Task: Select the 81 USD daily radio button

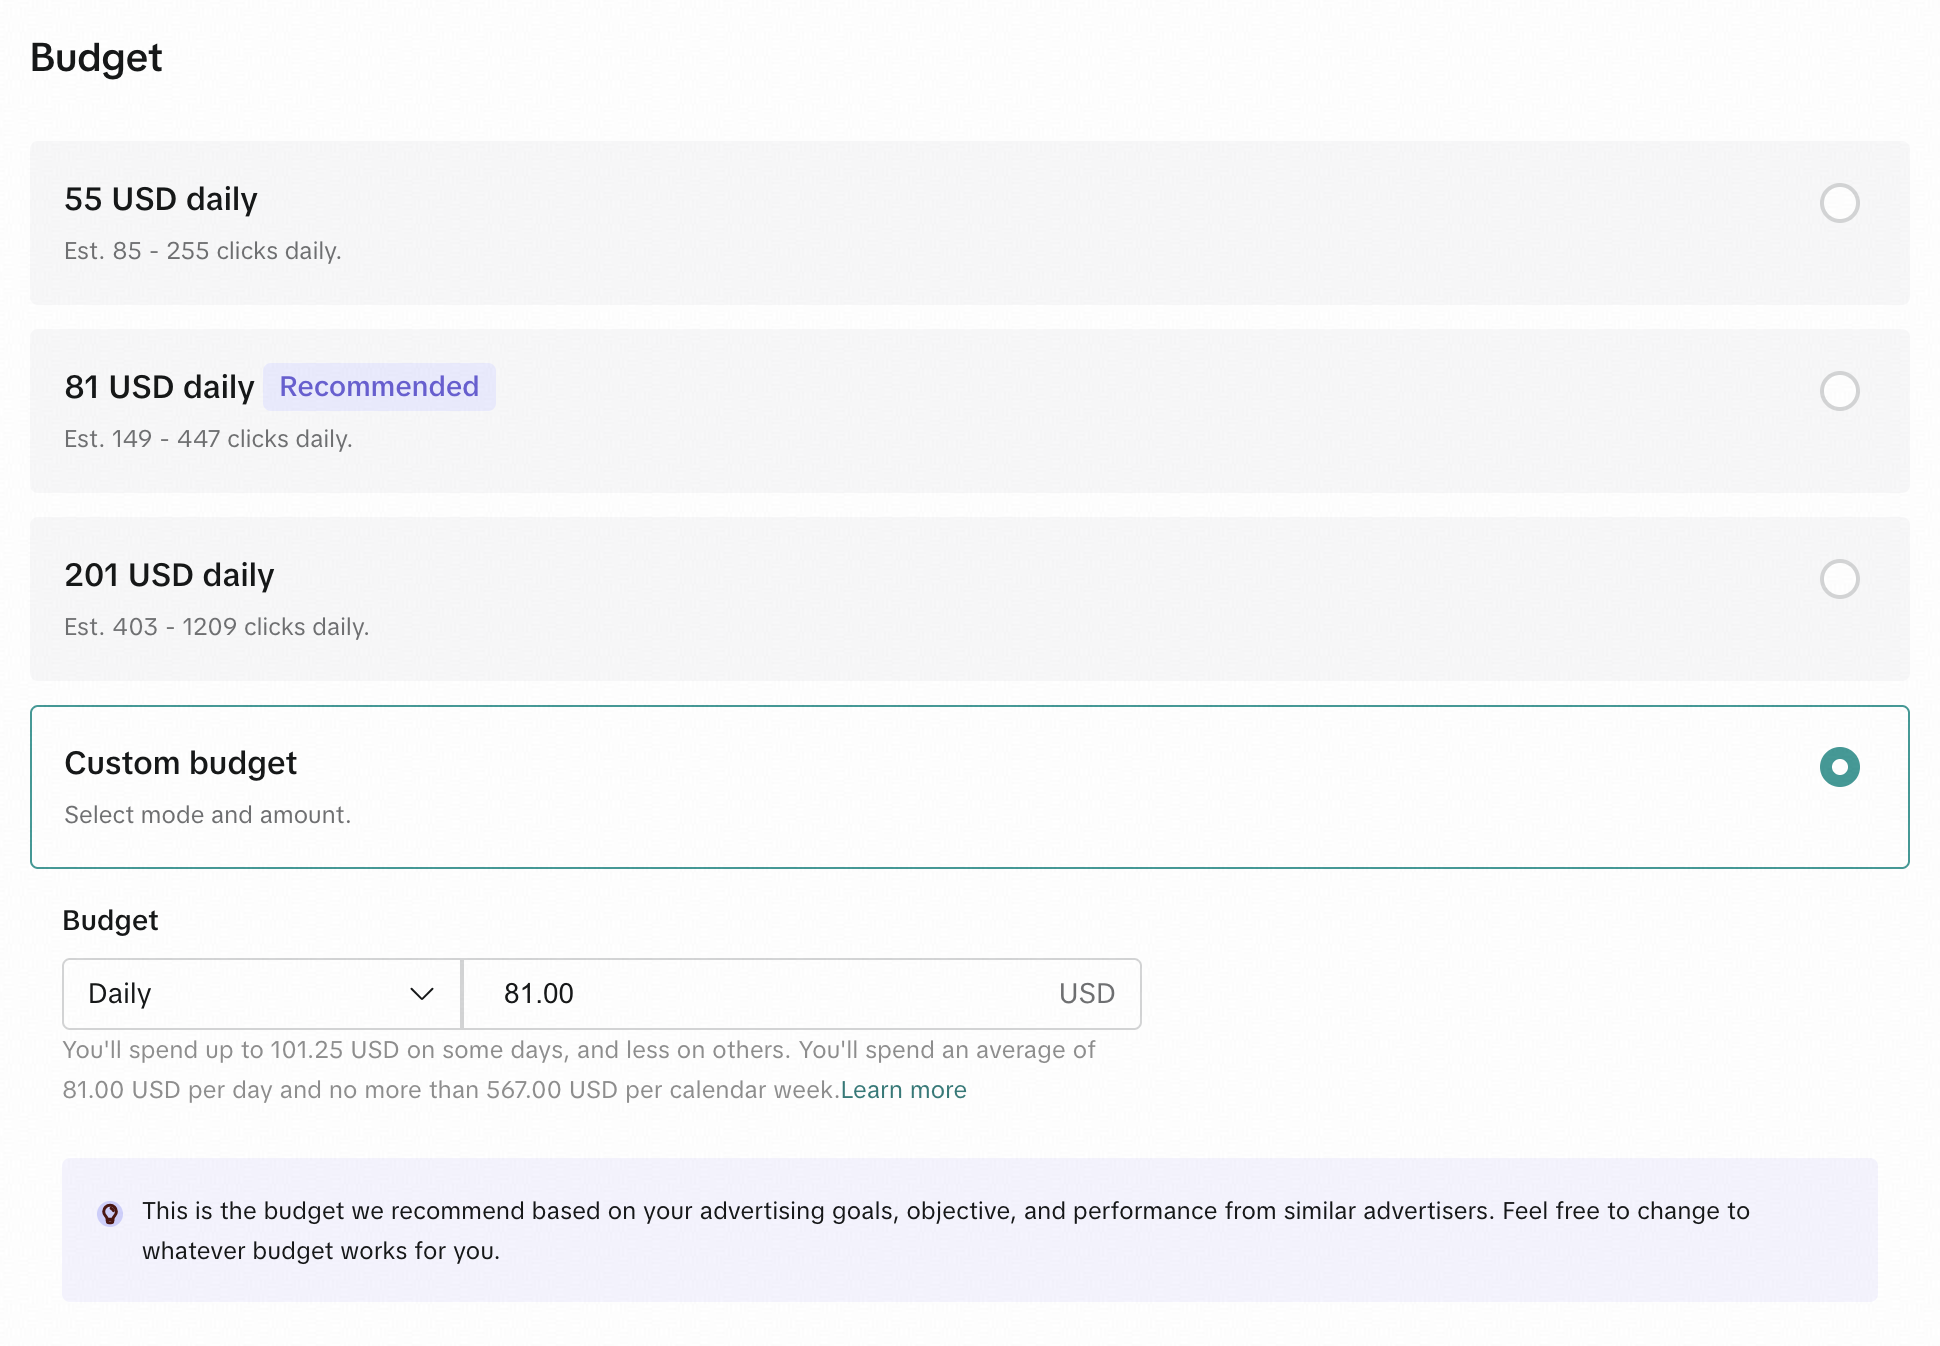Action: pos(1838,391)
